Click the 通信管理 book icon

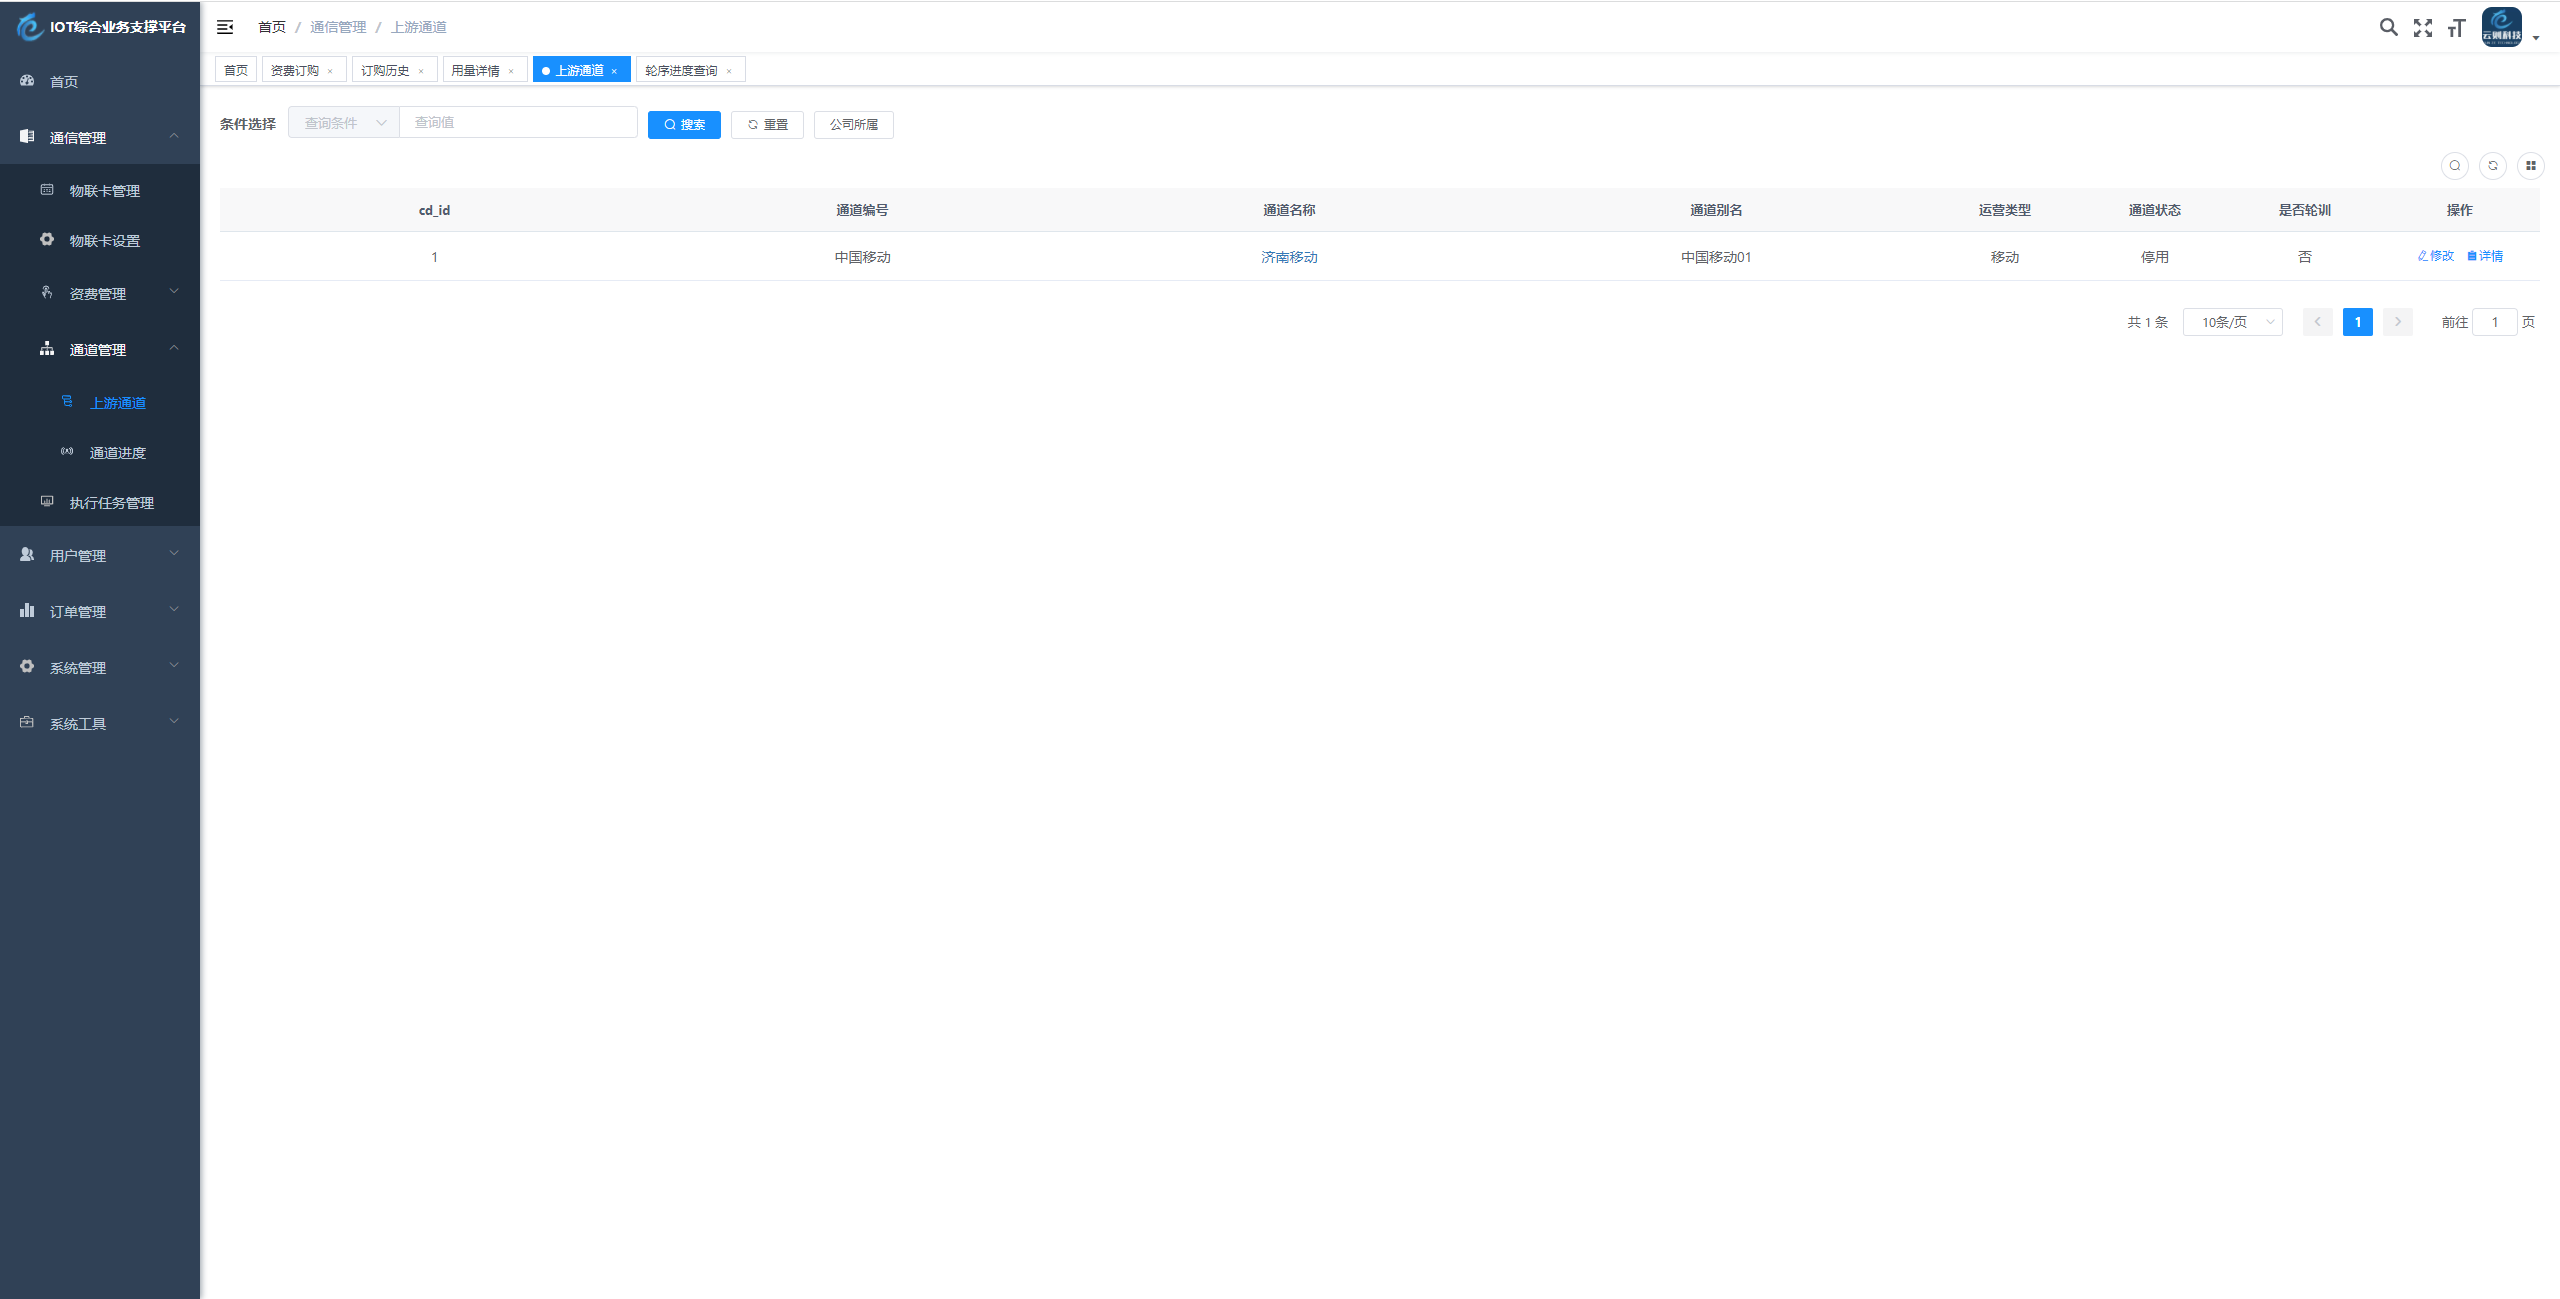click(x=27, y=136)
